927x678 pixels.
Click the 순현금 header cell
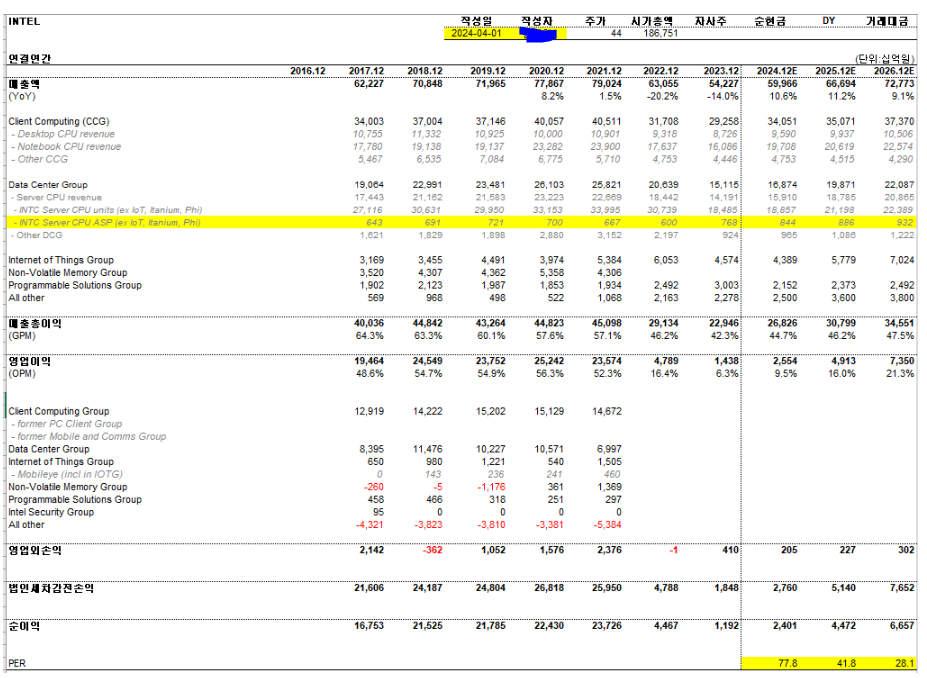pyautogui.click(x=770, y=21)
